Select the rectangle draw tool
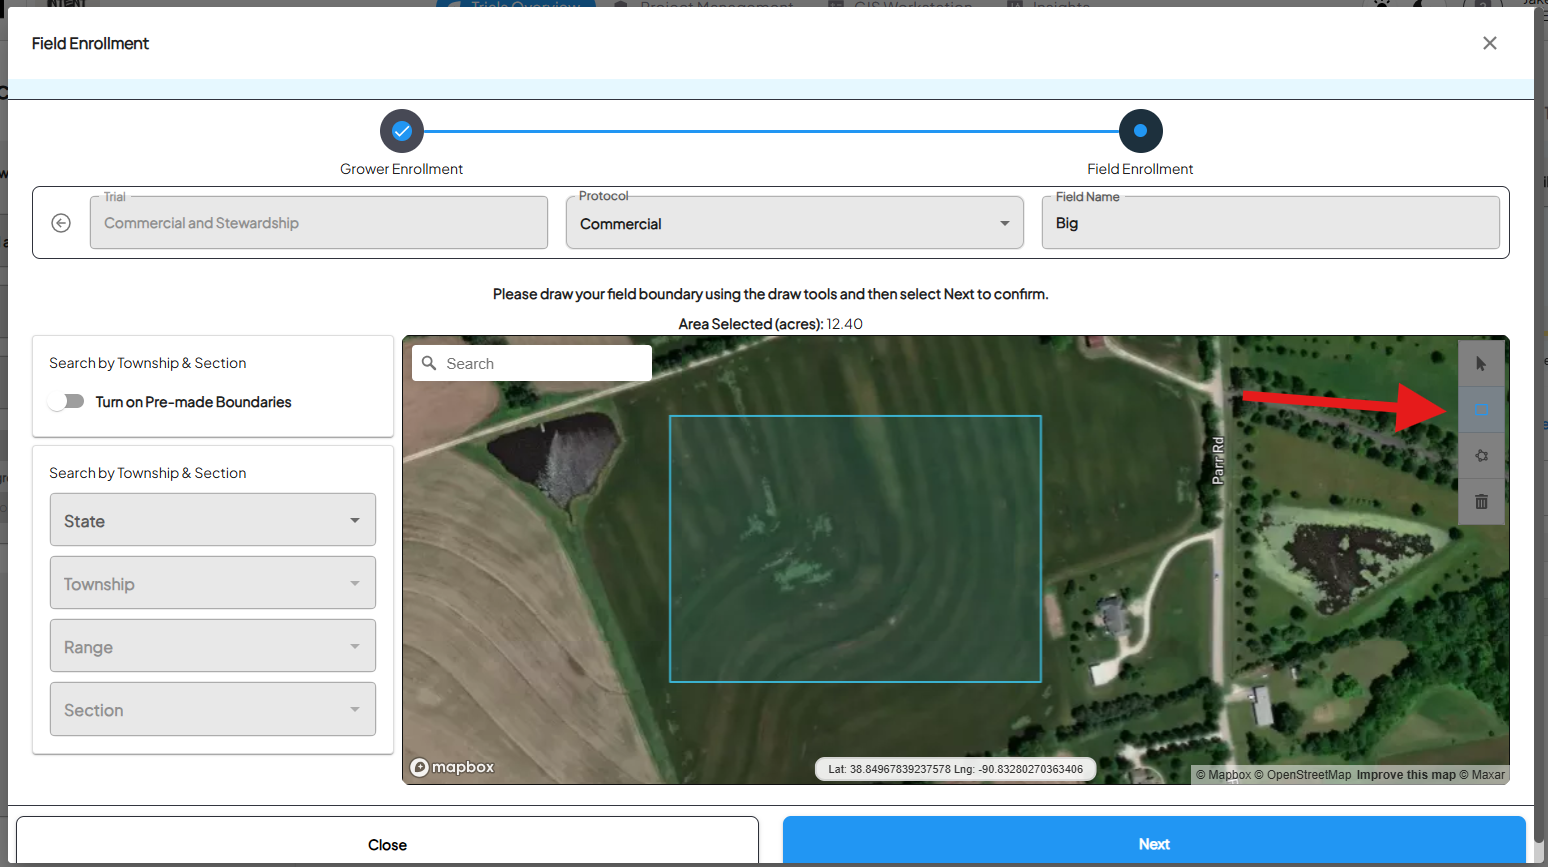The image size is (1548, 867). tap(1481, 410)
